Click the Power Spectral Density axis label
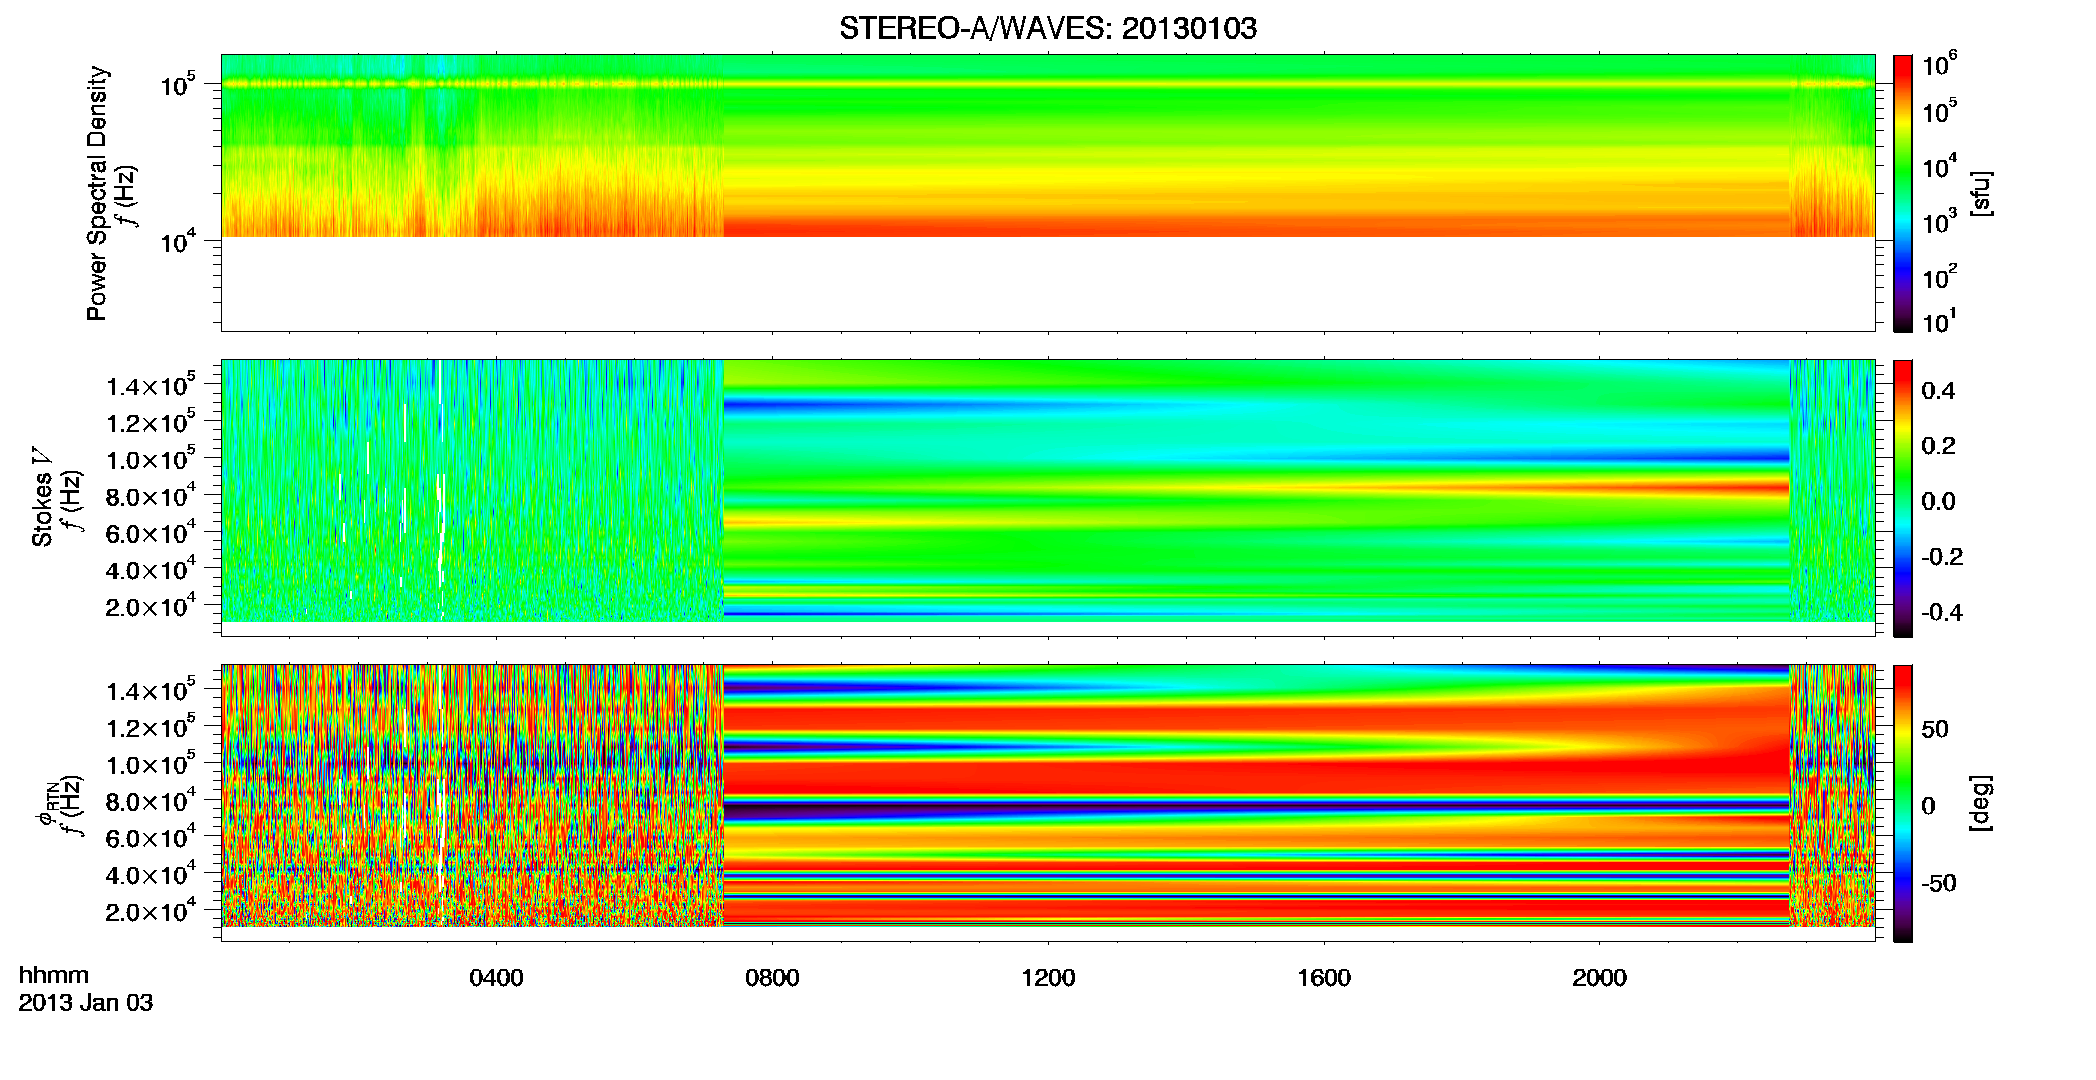This screenshot has width=2096, height=1080. [x=97, y=193]
